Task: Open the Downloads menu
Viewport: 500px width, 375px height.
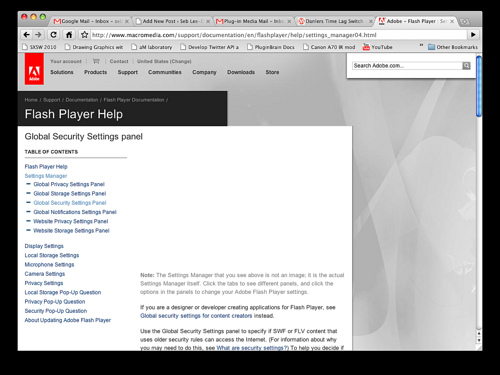Action: pyautogui.click(x=241, y=72)
